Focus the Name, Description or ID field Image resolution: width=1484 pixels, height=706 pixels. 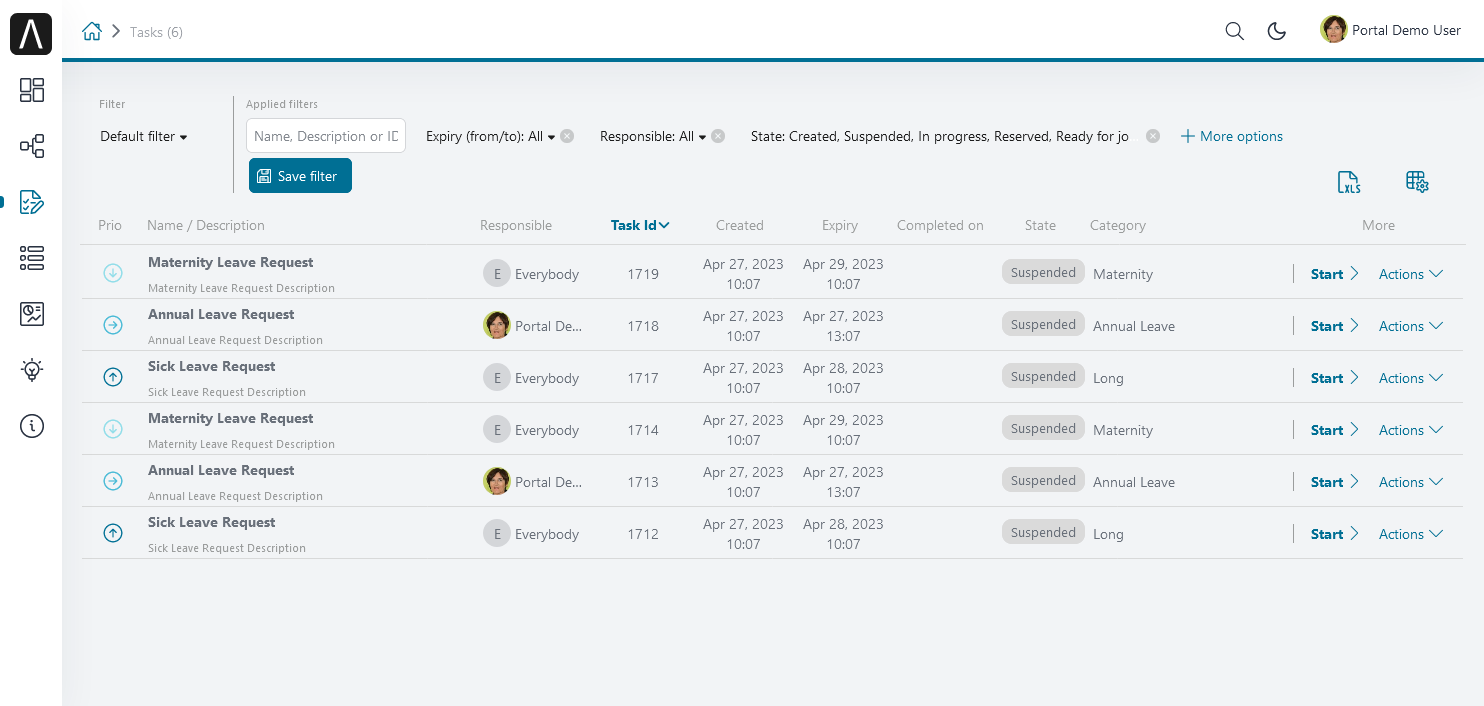[x=326, y=136]
